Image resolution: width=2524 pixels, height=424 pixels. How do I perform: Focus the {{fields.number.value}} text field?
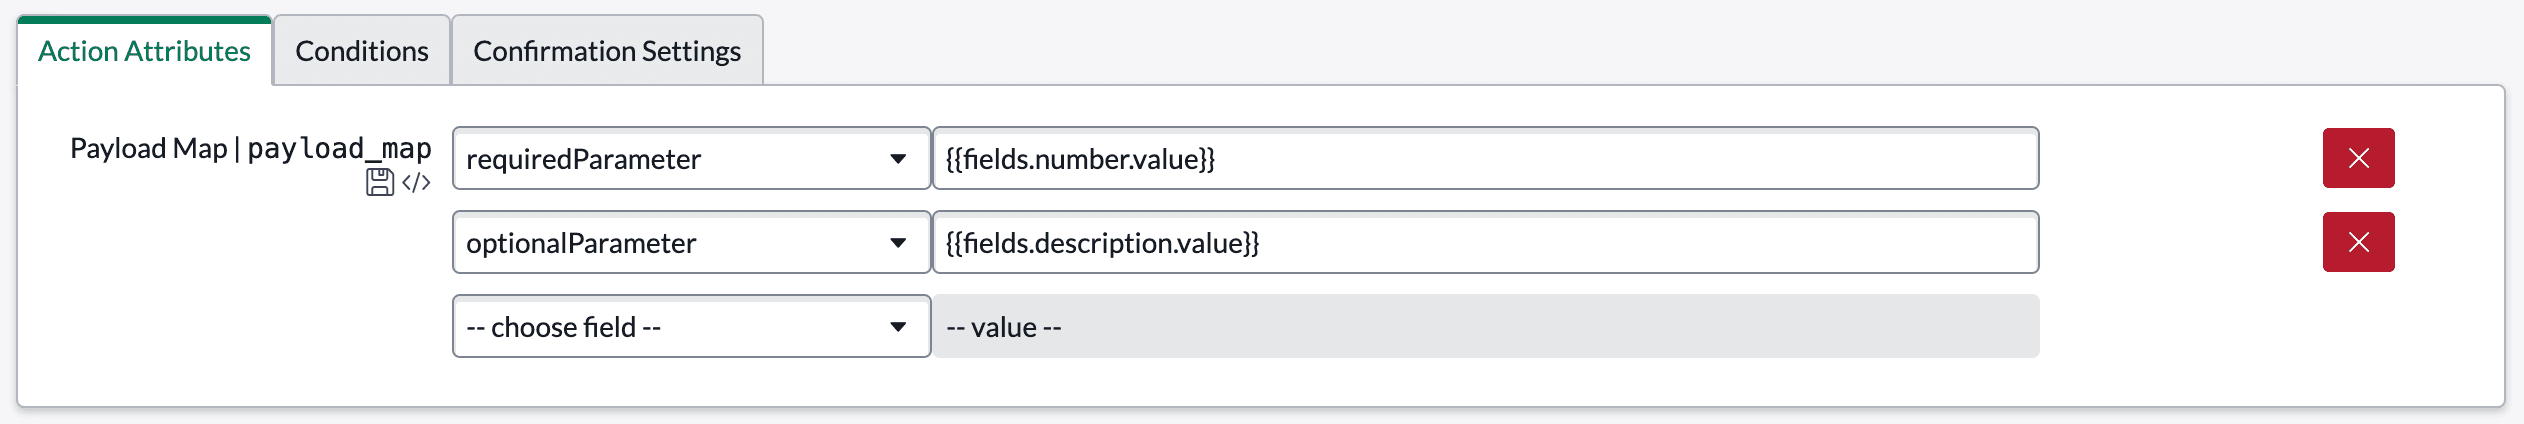[1485, 158]
